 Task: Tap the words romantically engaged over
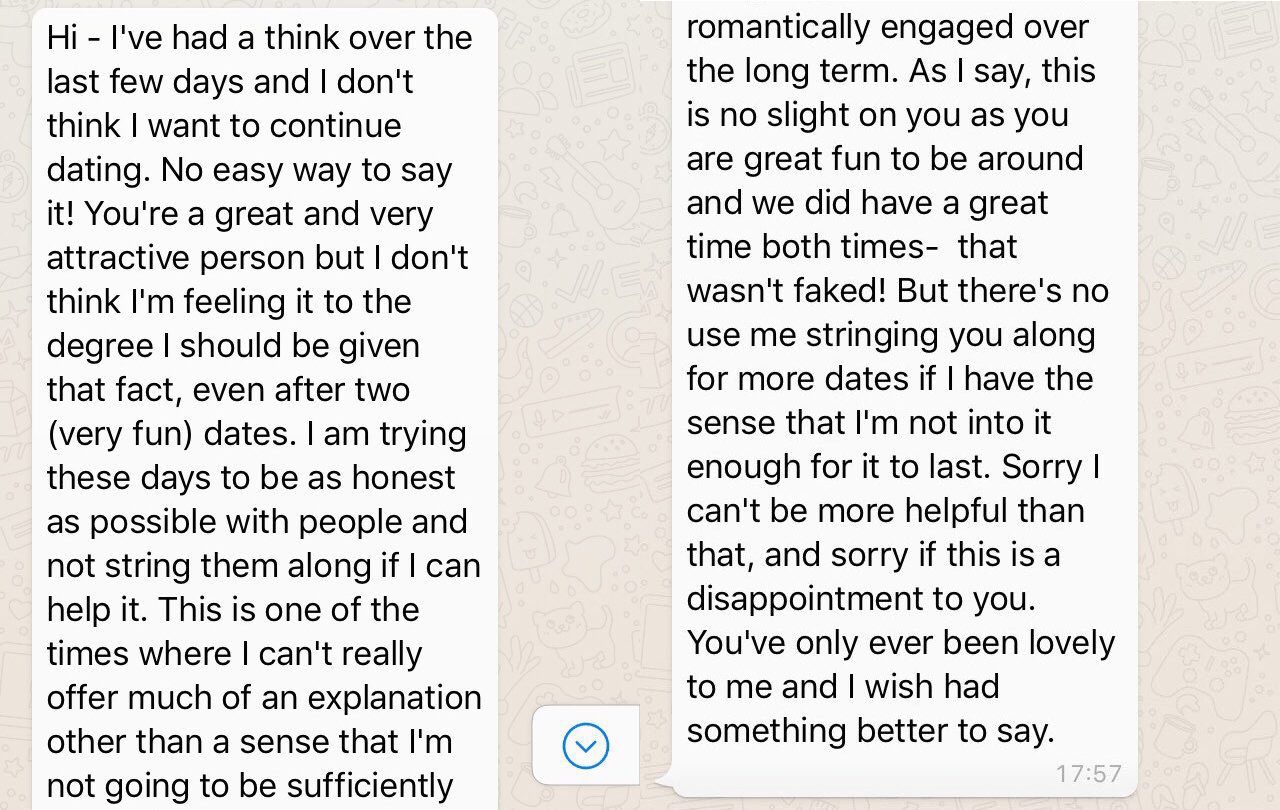(884, 27)
